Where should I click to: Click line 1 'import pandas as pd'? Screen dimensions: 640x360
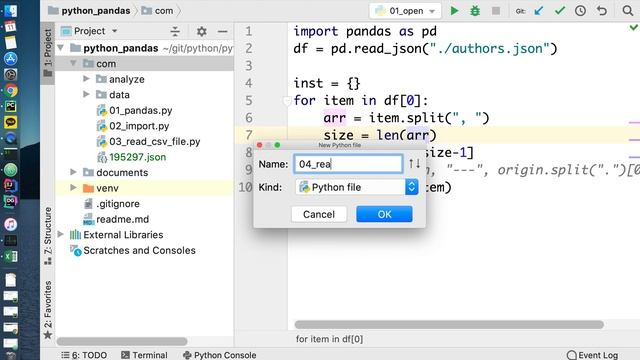click(x=365, y=31)
